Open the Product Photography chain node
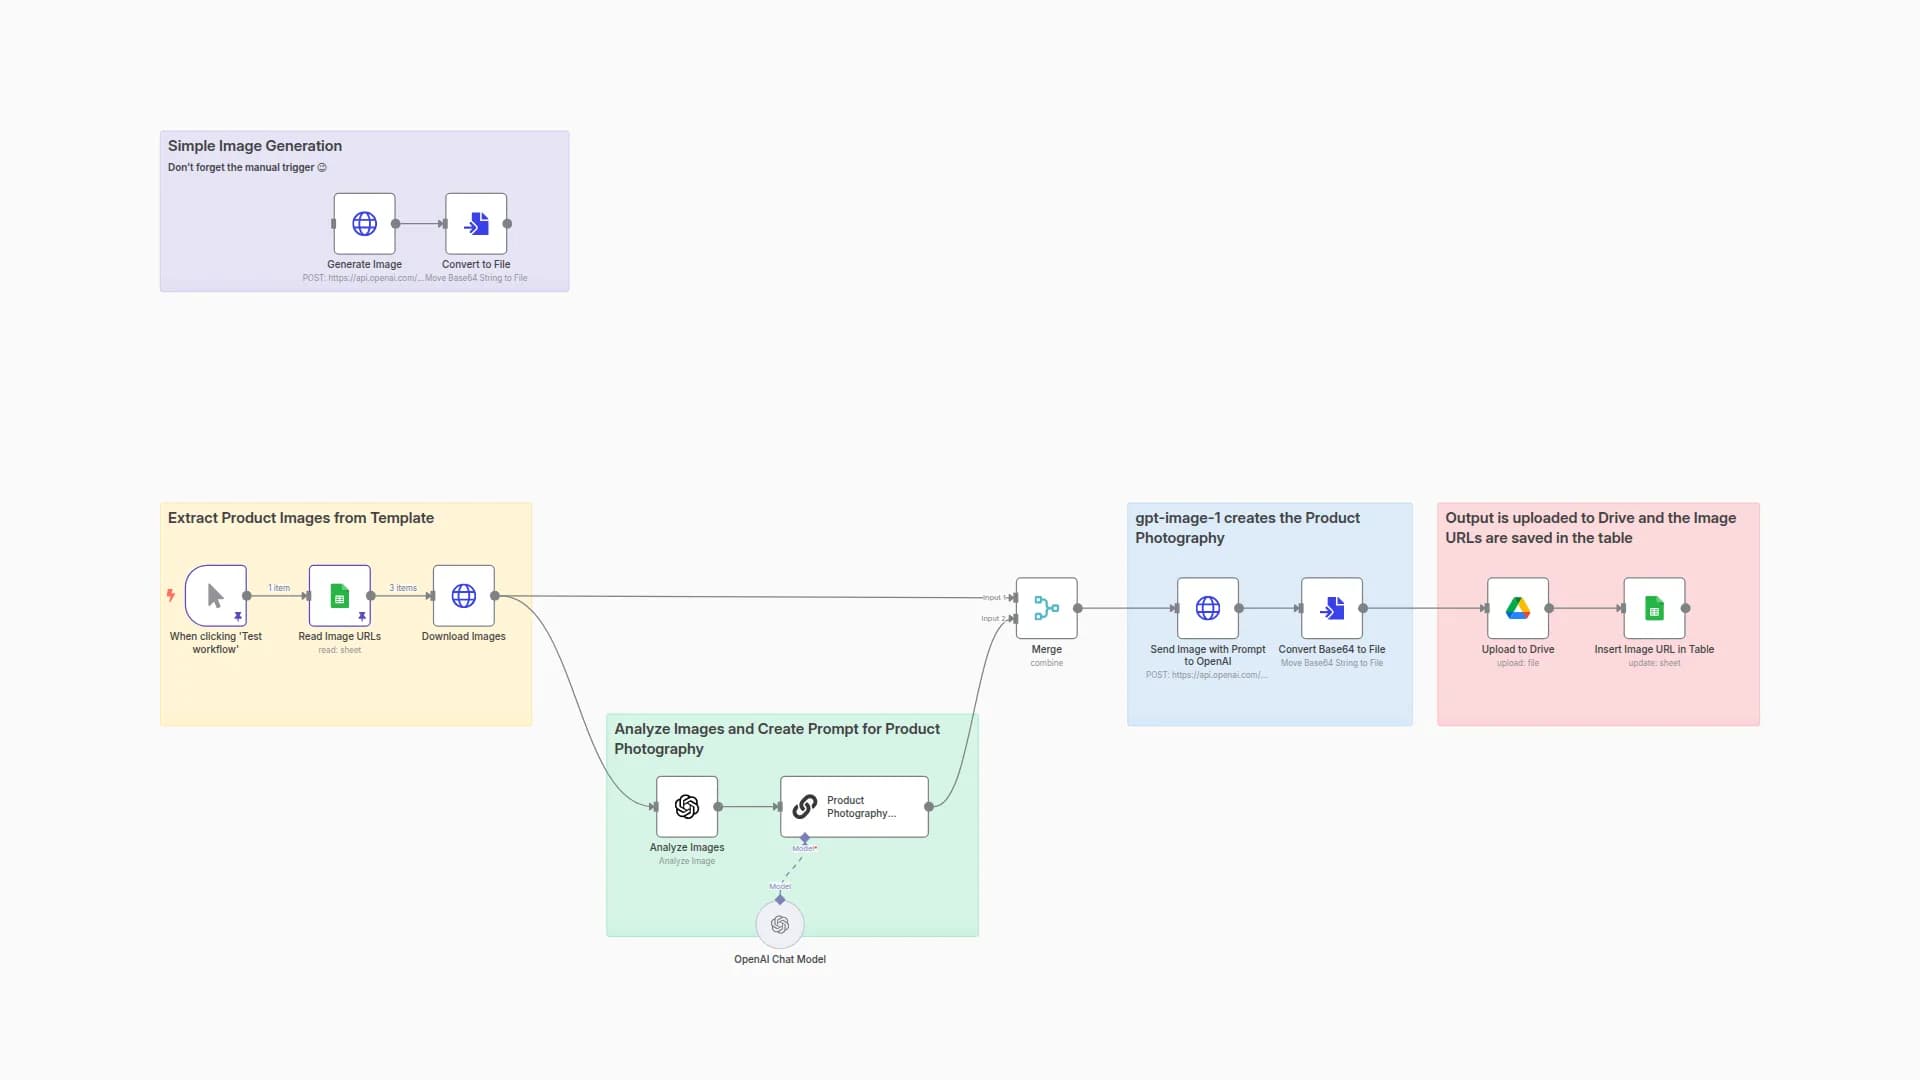The width and height of the screenshot is (1920, 1080). click(854, 807)
